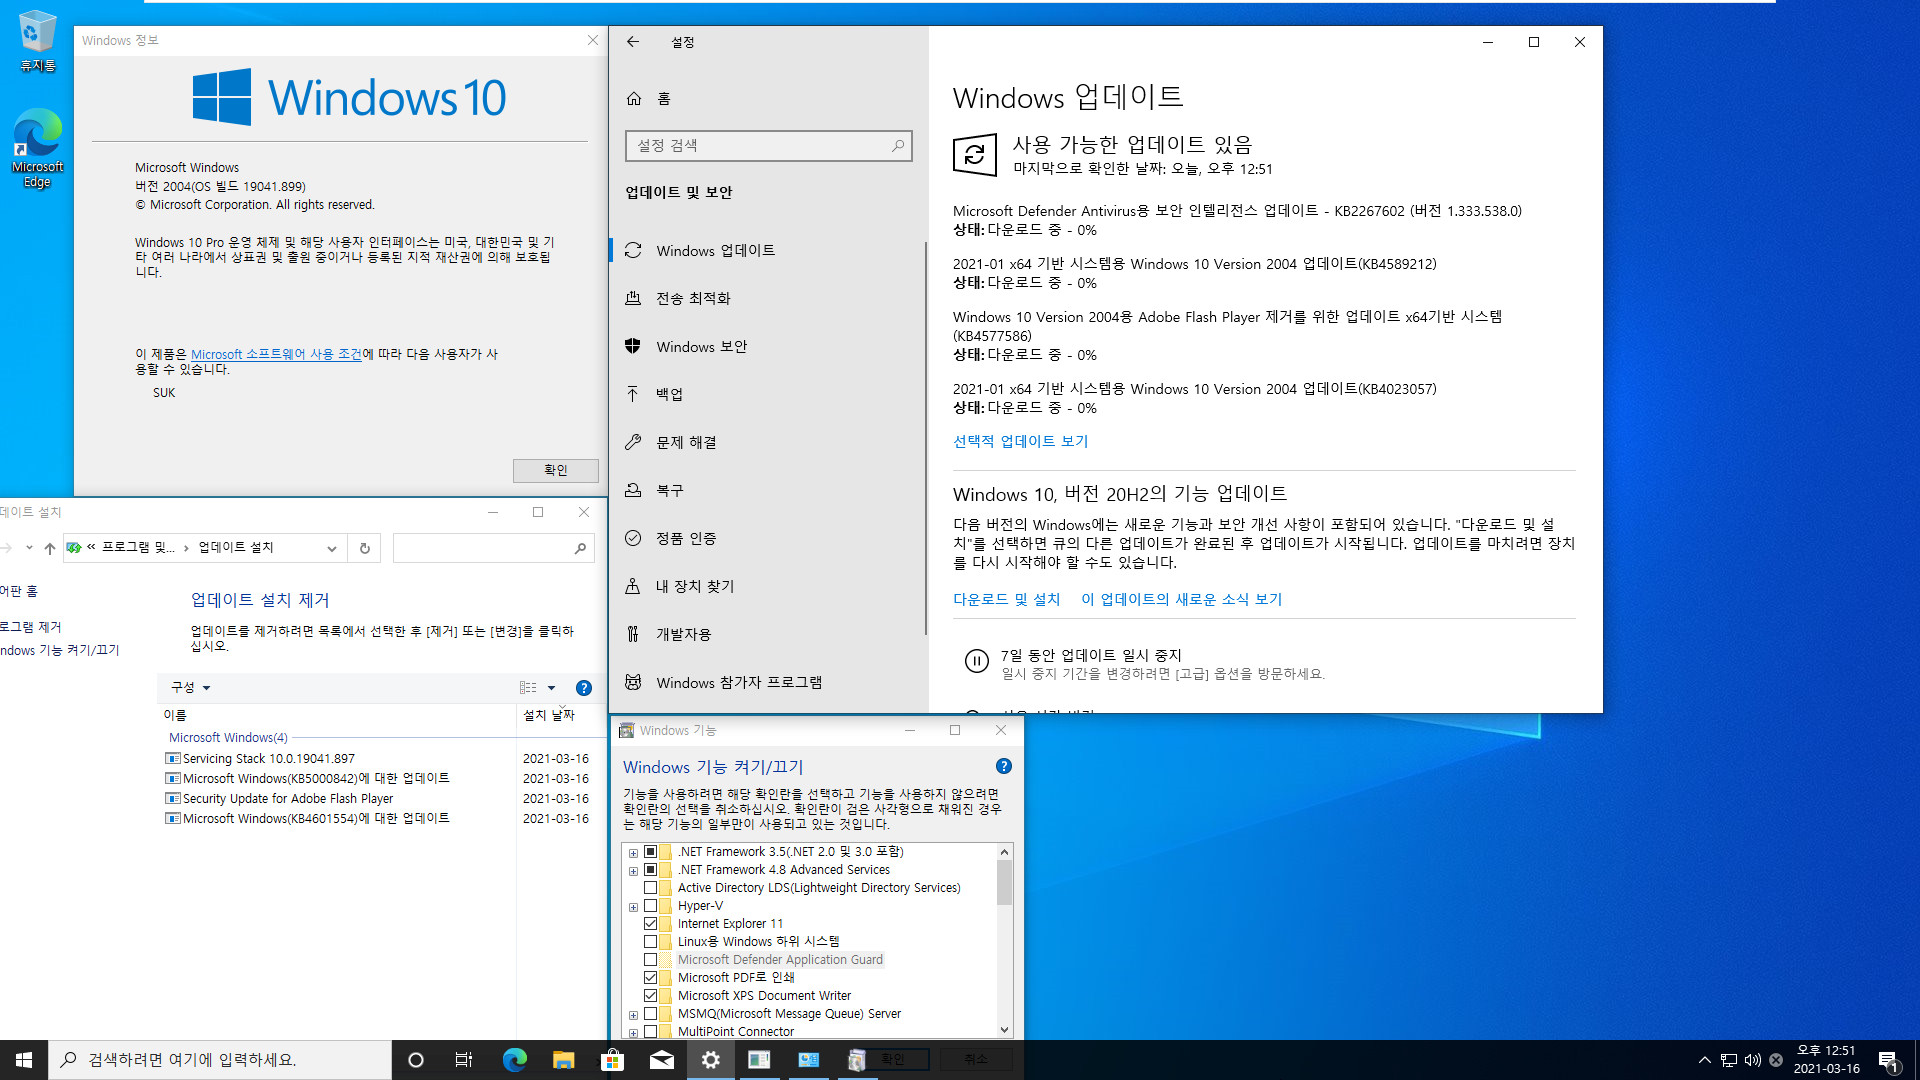Select 정품 인증 in sidebar

768,538
